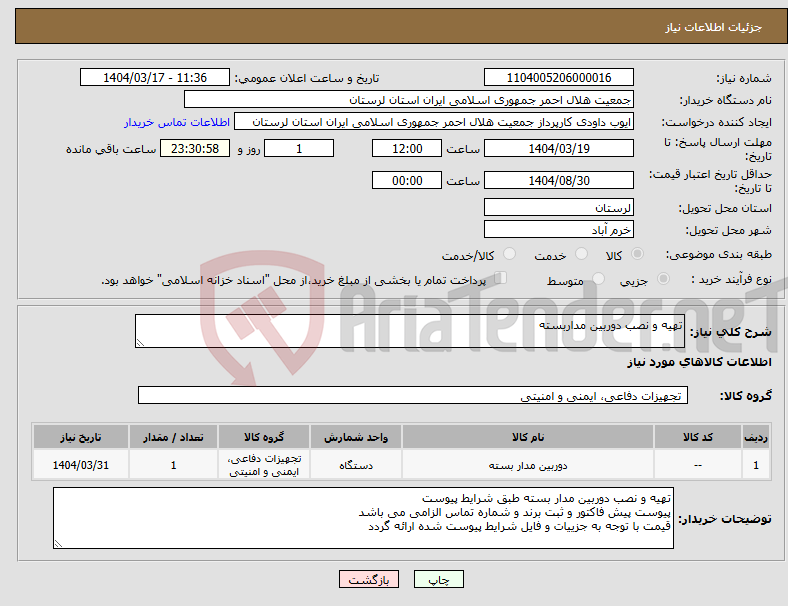Click the کد کالا column header
This screenshot has height=606, width=788.
pos(698,437)
